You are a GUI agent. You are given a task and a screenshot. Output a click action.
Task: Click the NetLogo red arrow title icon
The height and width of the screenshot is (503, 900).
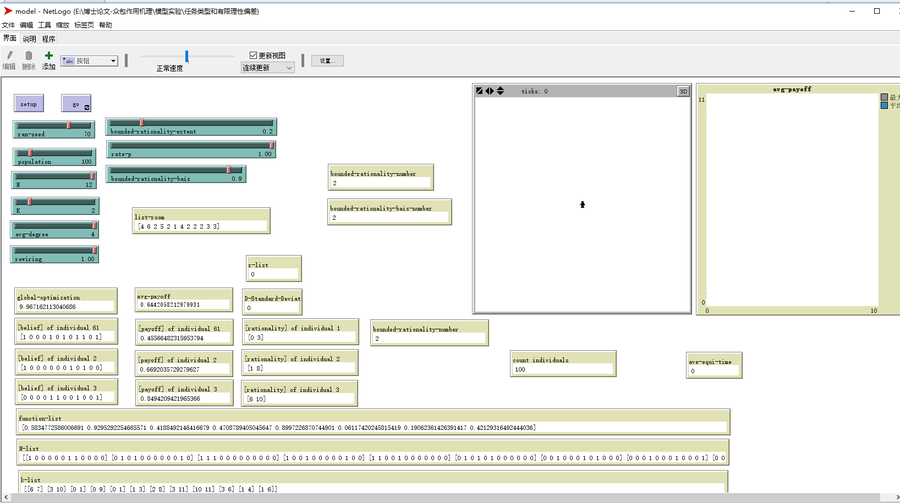pos(7,11)
